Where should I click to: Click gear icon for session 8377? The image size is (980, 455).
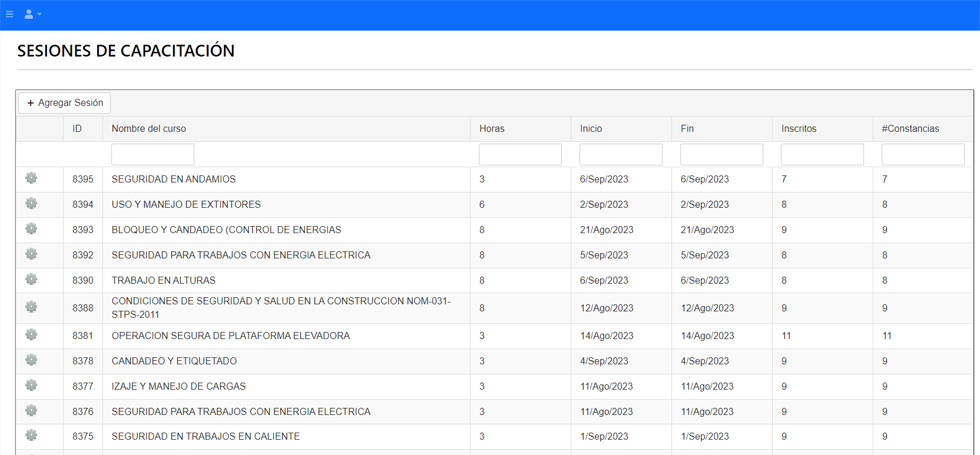click(31, 386)
